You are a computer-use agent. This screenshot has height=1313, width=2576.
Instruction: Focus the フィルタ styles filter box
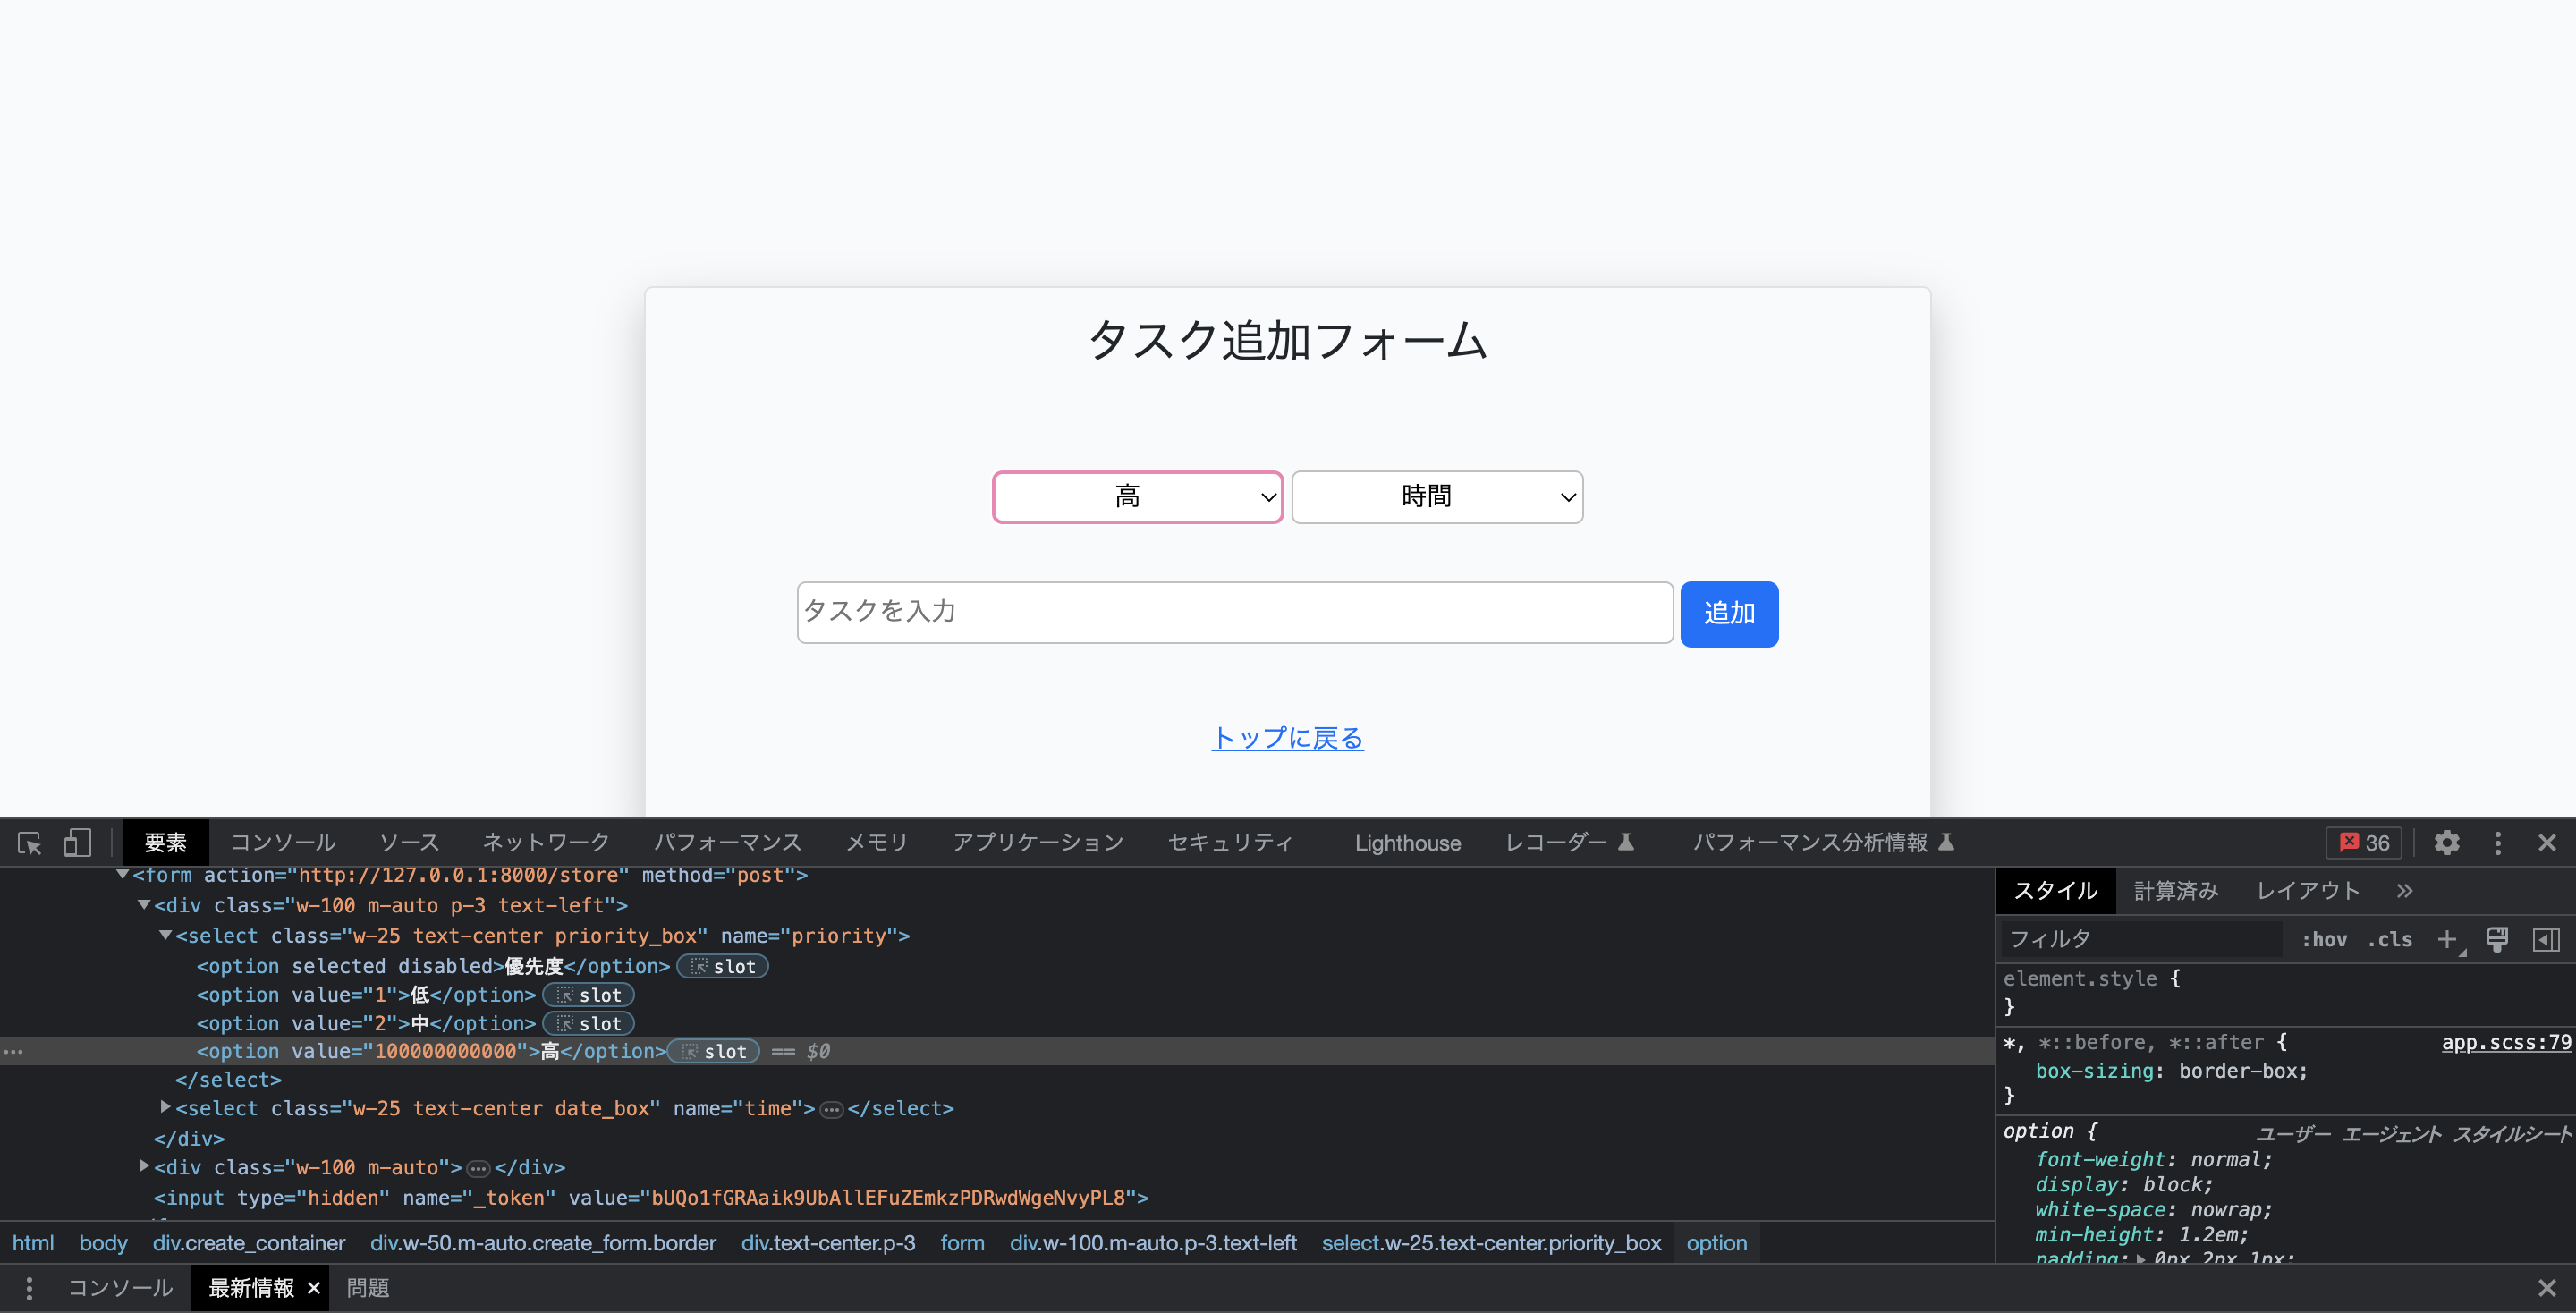coord(2140,939)
